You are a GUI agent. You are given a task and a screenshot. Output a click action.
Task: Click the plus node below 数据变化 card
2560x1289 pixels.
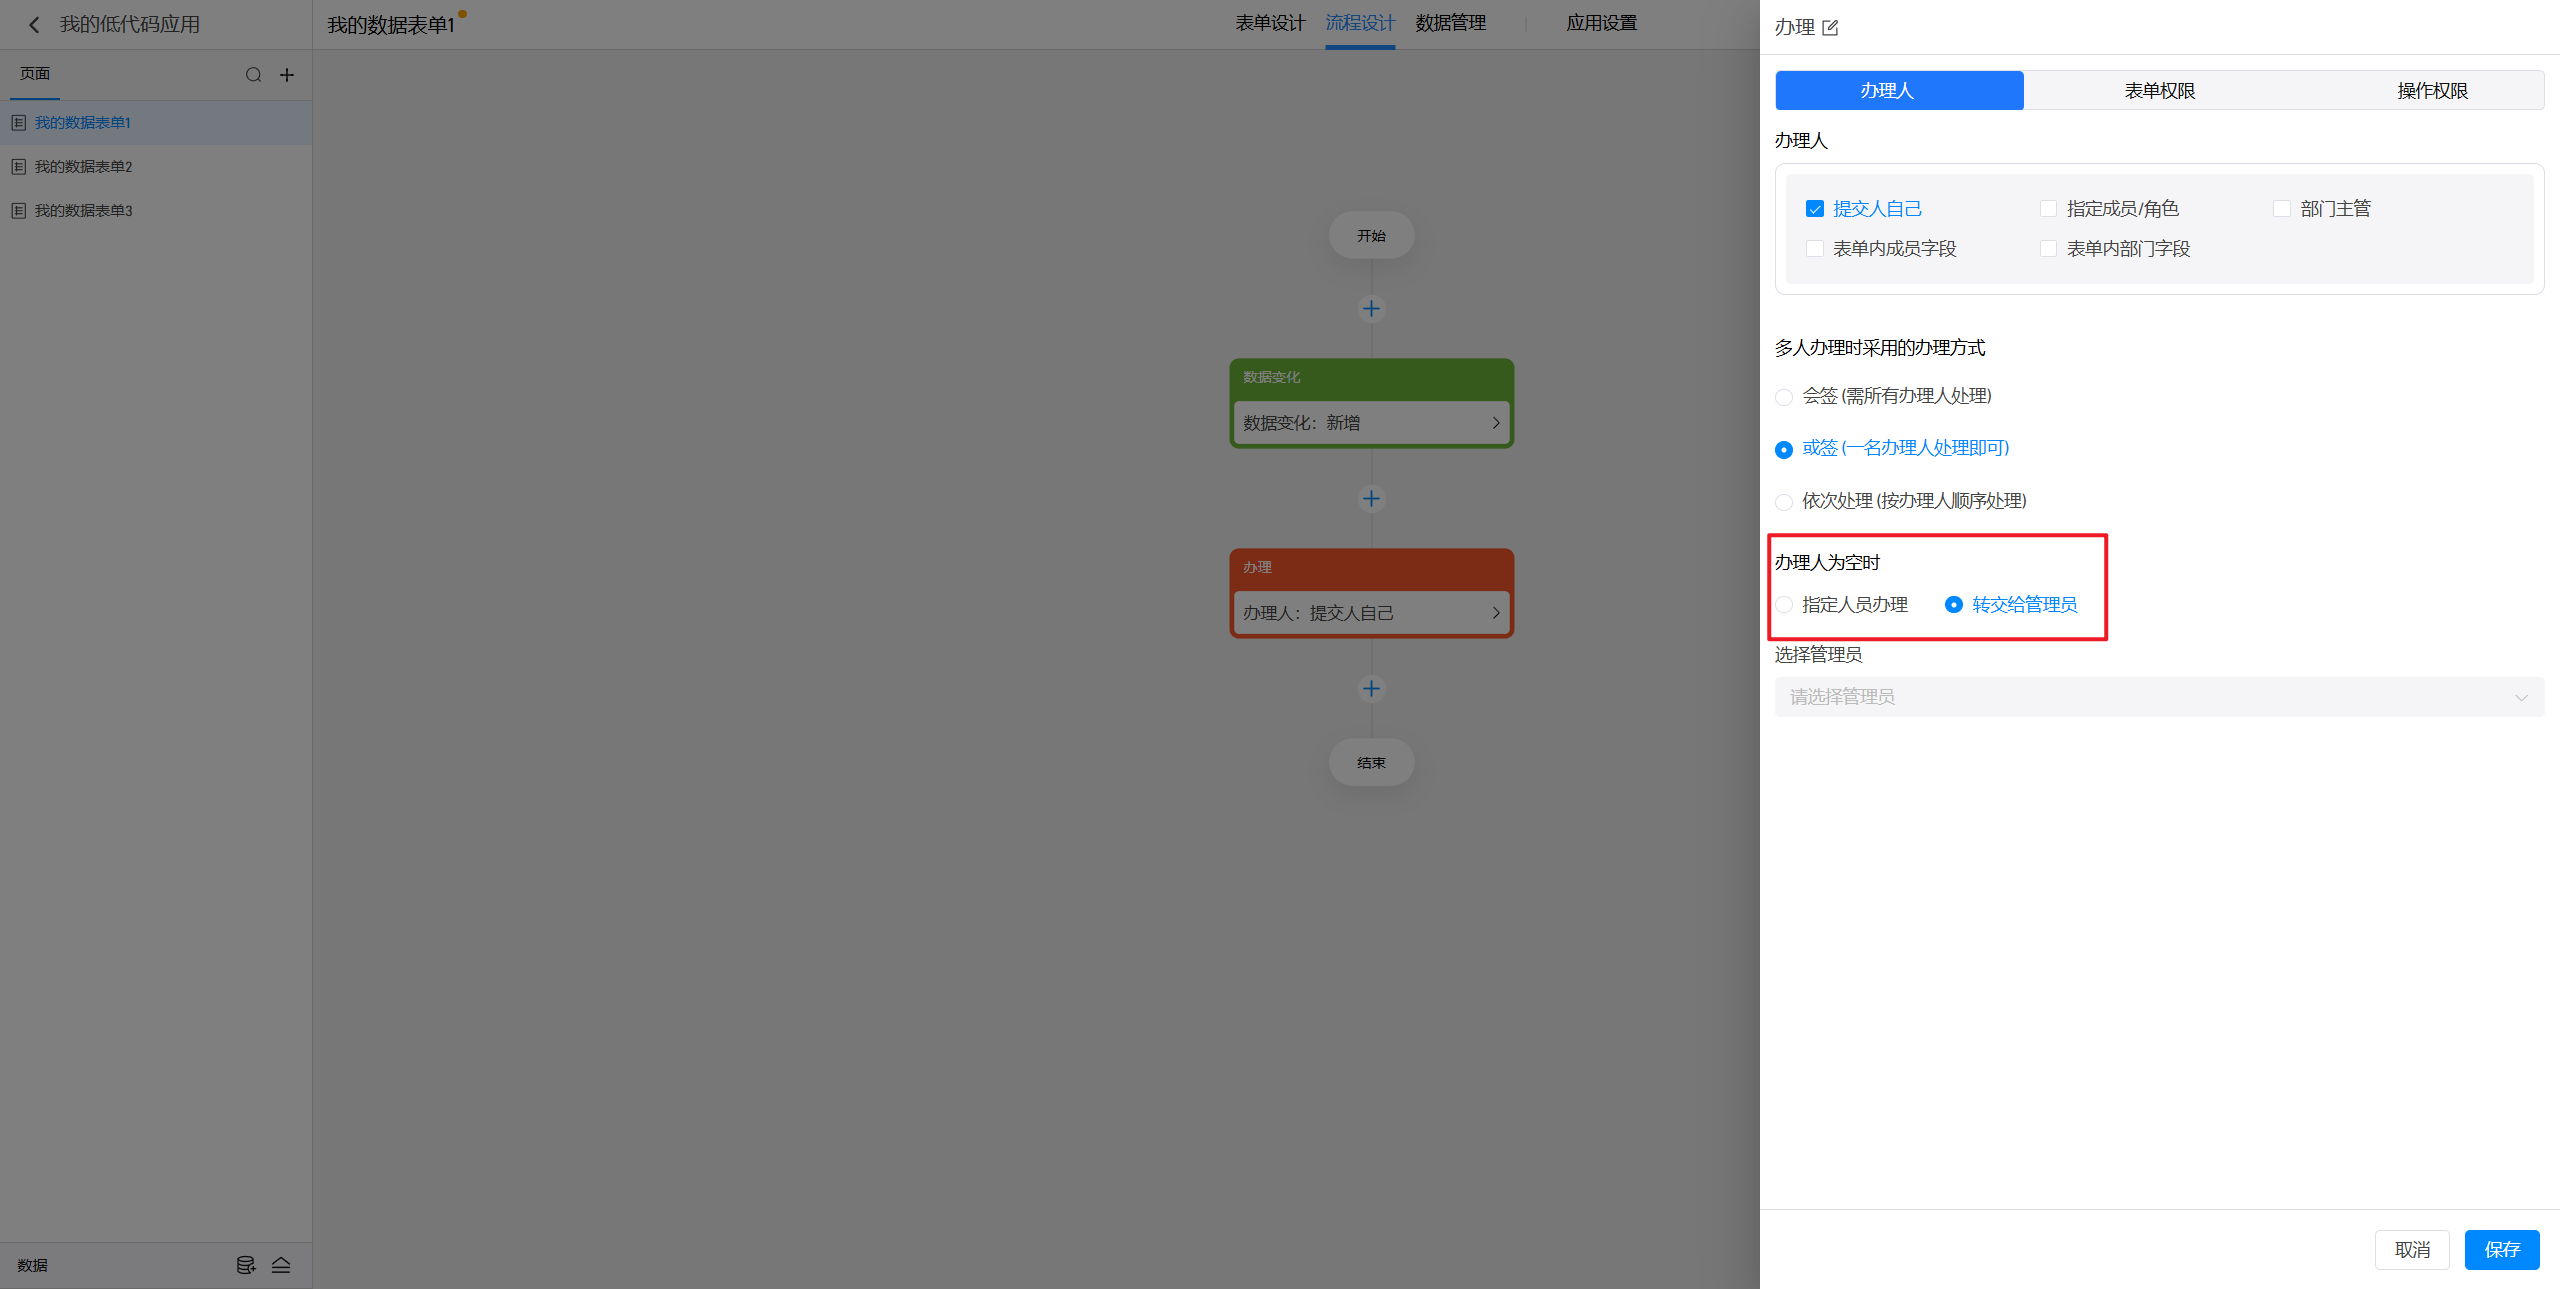pyautogui.click(x=1371, y=499)
